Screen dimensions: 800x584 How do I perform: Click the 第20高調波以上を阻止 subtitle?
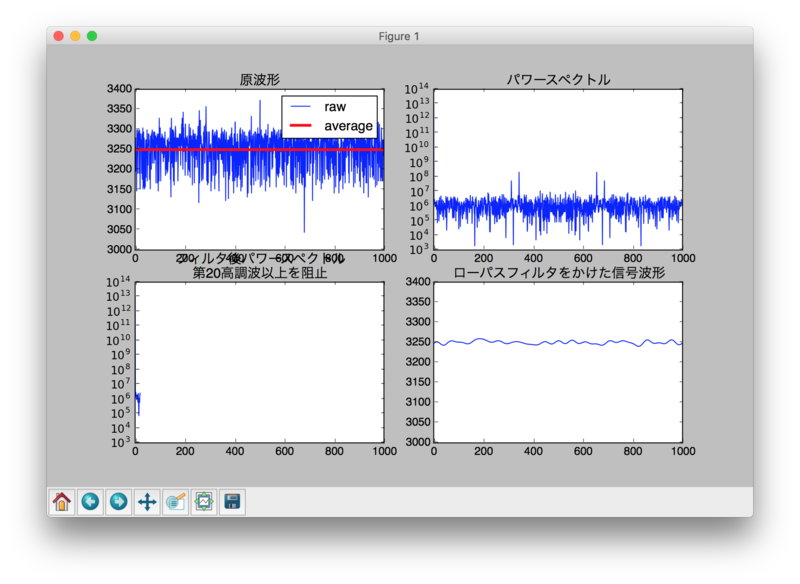click(x=260, y=273)
